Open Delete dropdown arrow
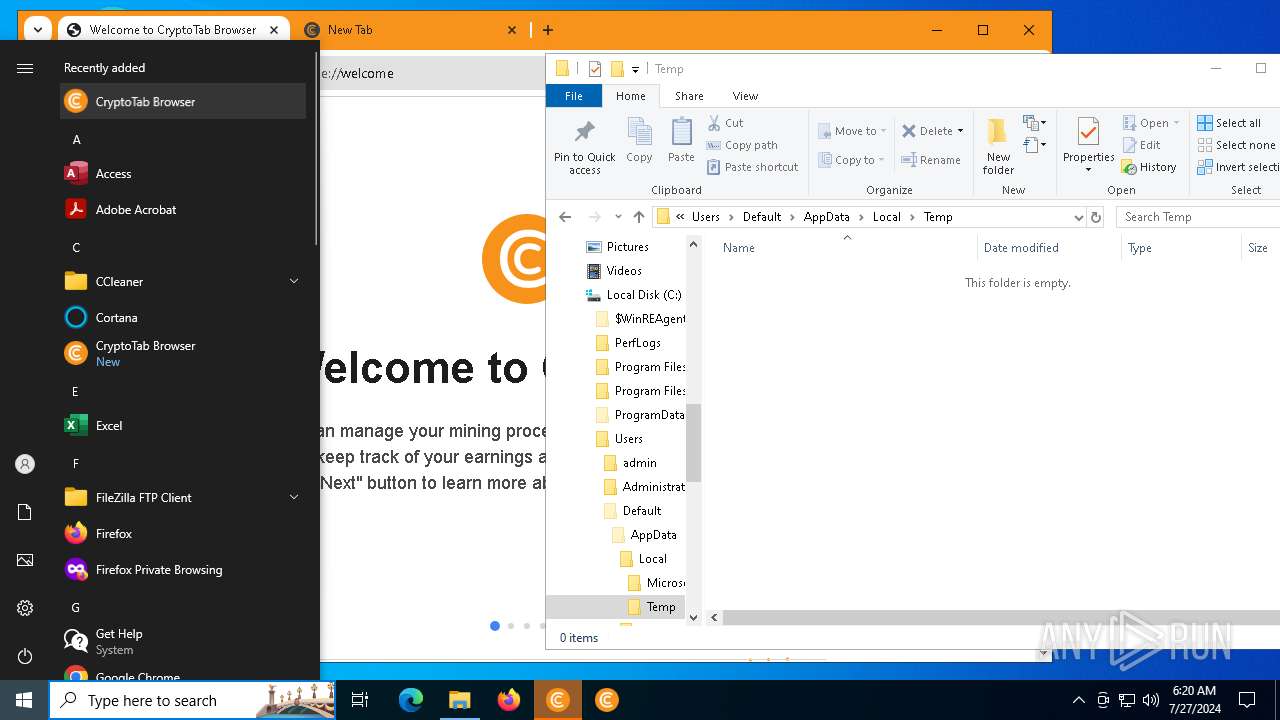1280x720 pixels. 960,131
